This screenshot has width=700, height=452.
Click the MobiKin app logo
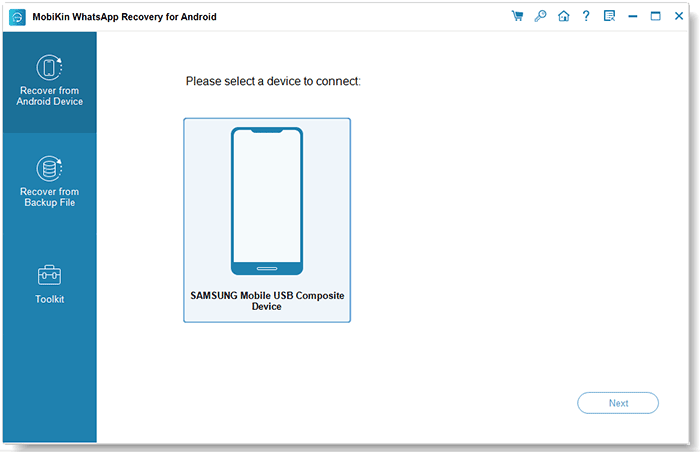[17, 17]
